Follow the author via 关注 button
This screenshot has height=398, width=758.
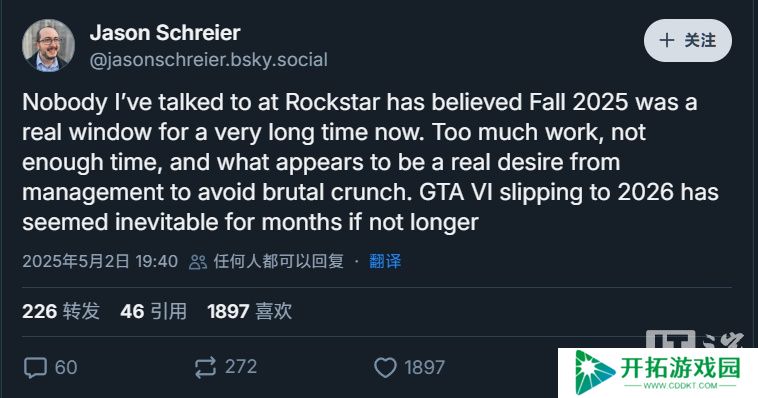[x=687, y=40]
